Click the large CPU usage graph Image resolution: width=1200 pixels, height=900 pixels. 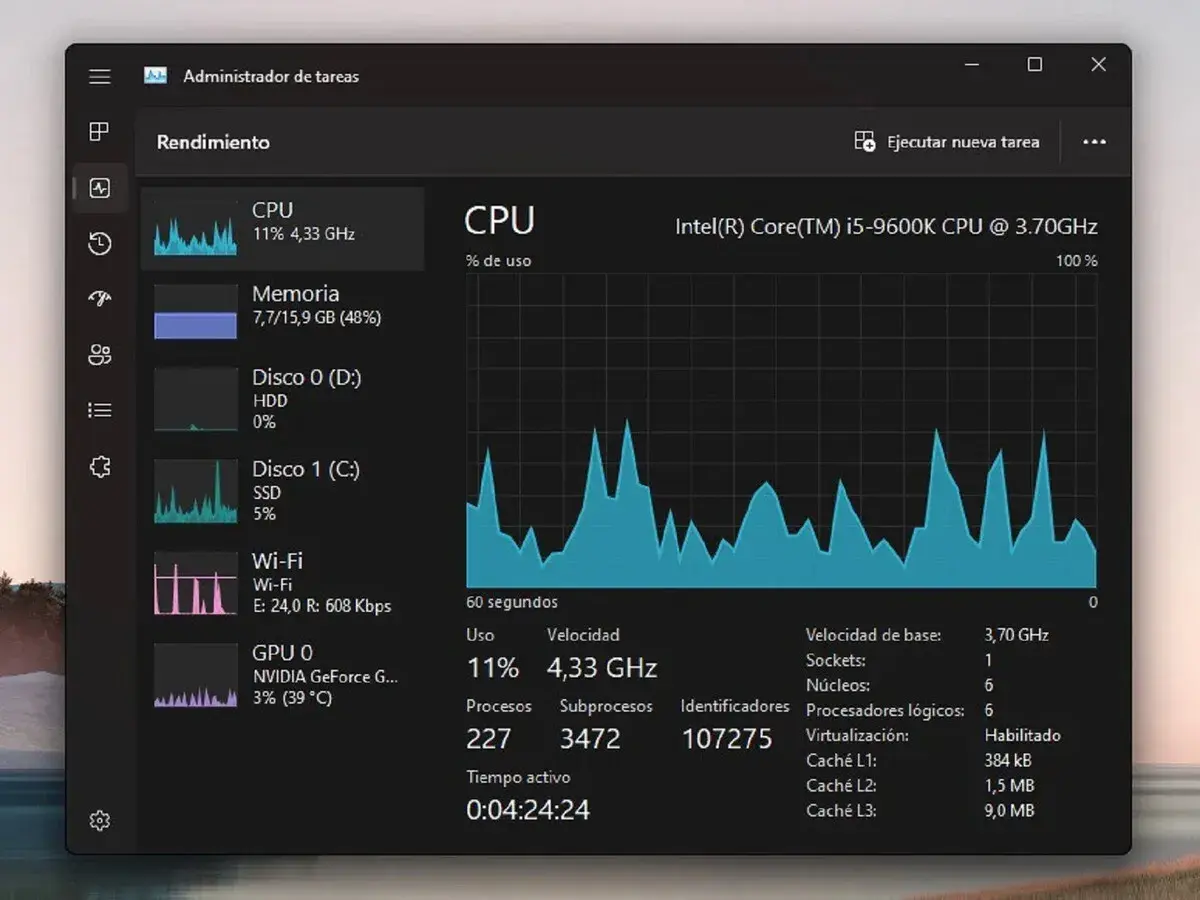(781, 431)
